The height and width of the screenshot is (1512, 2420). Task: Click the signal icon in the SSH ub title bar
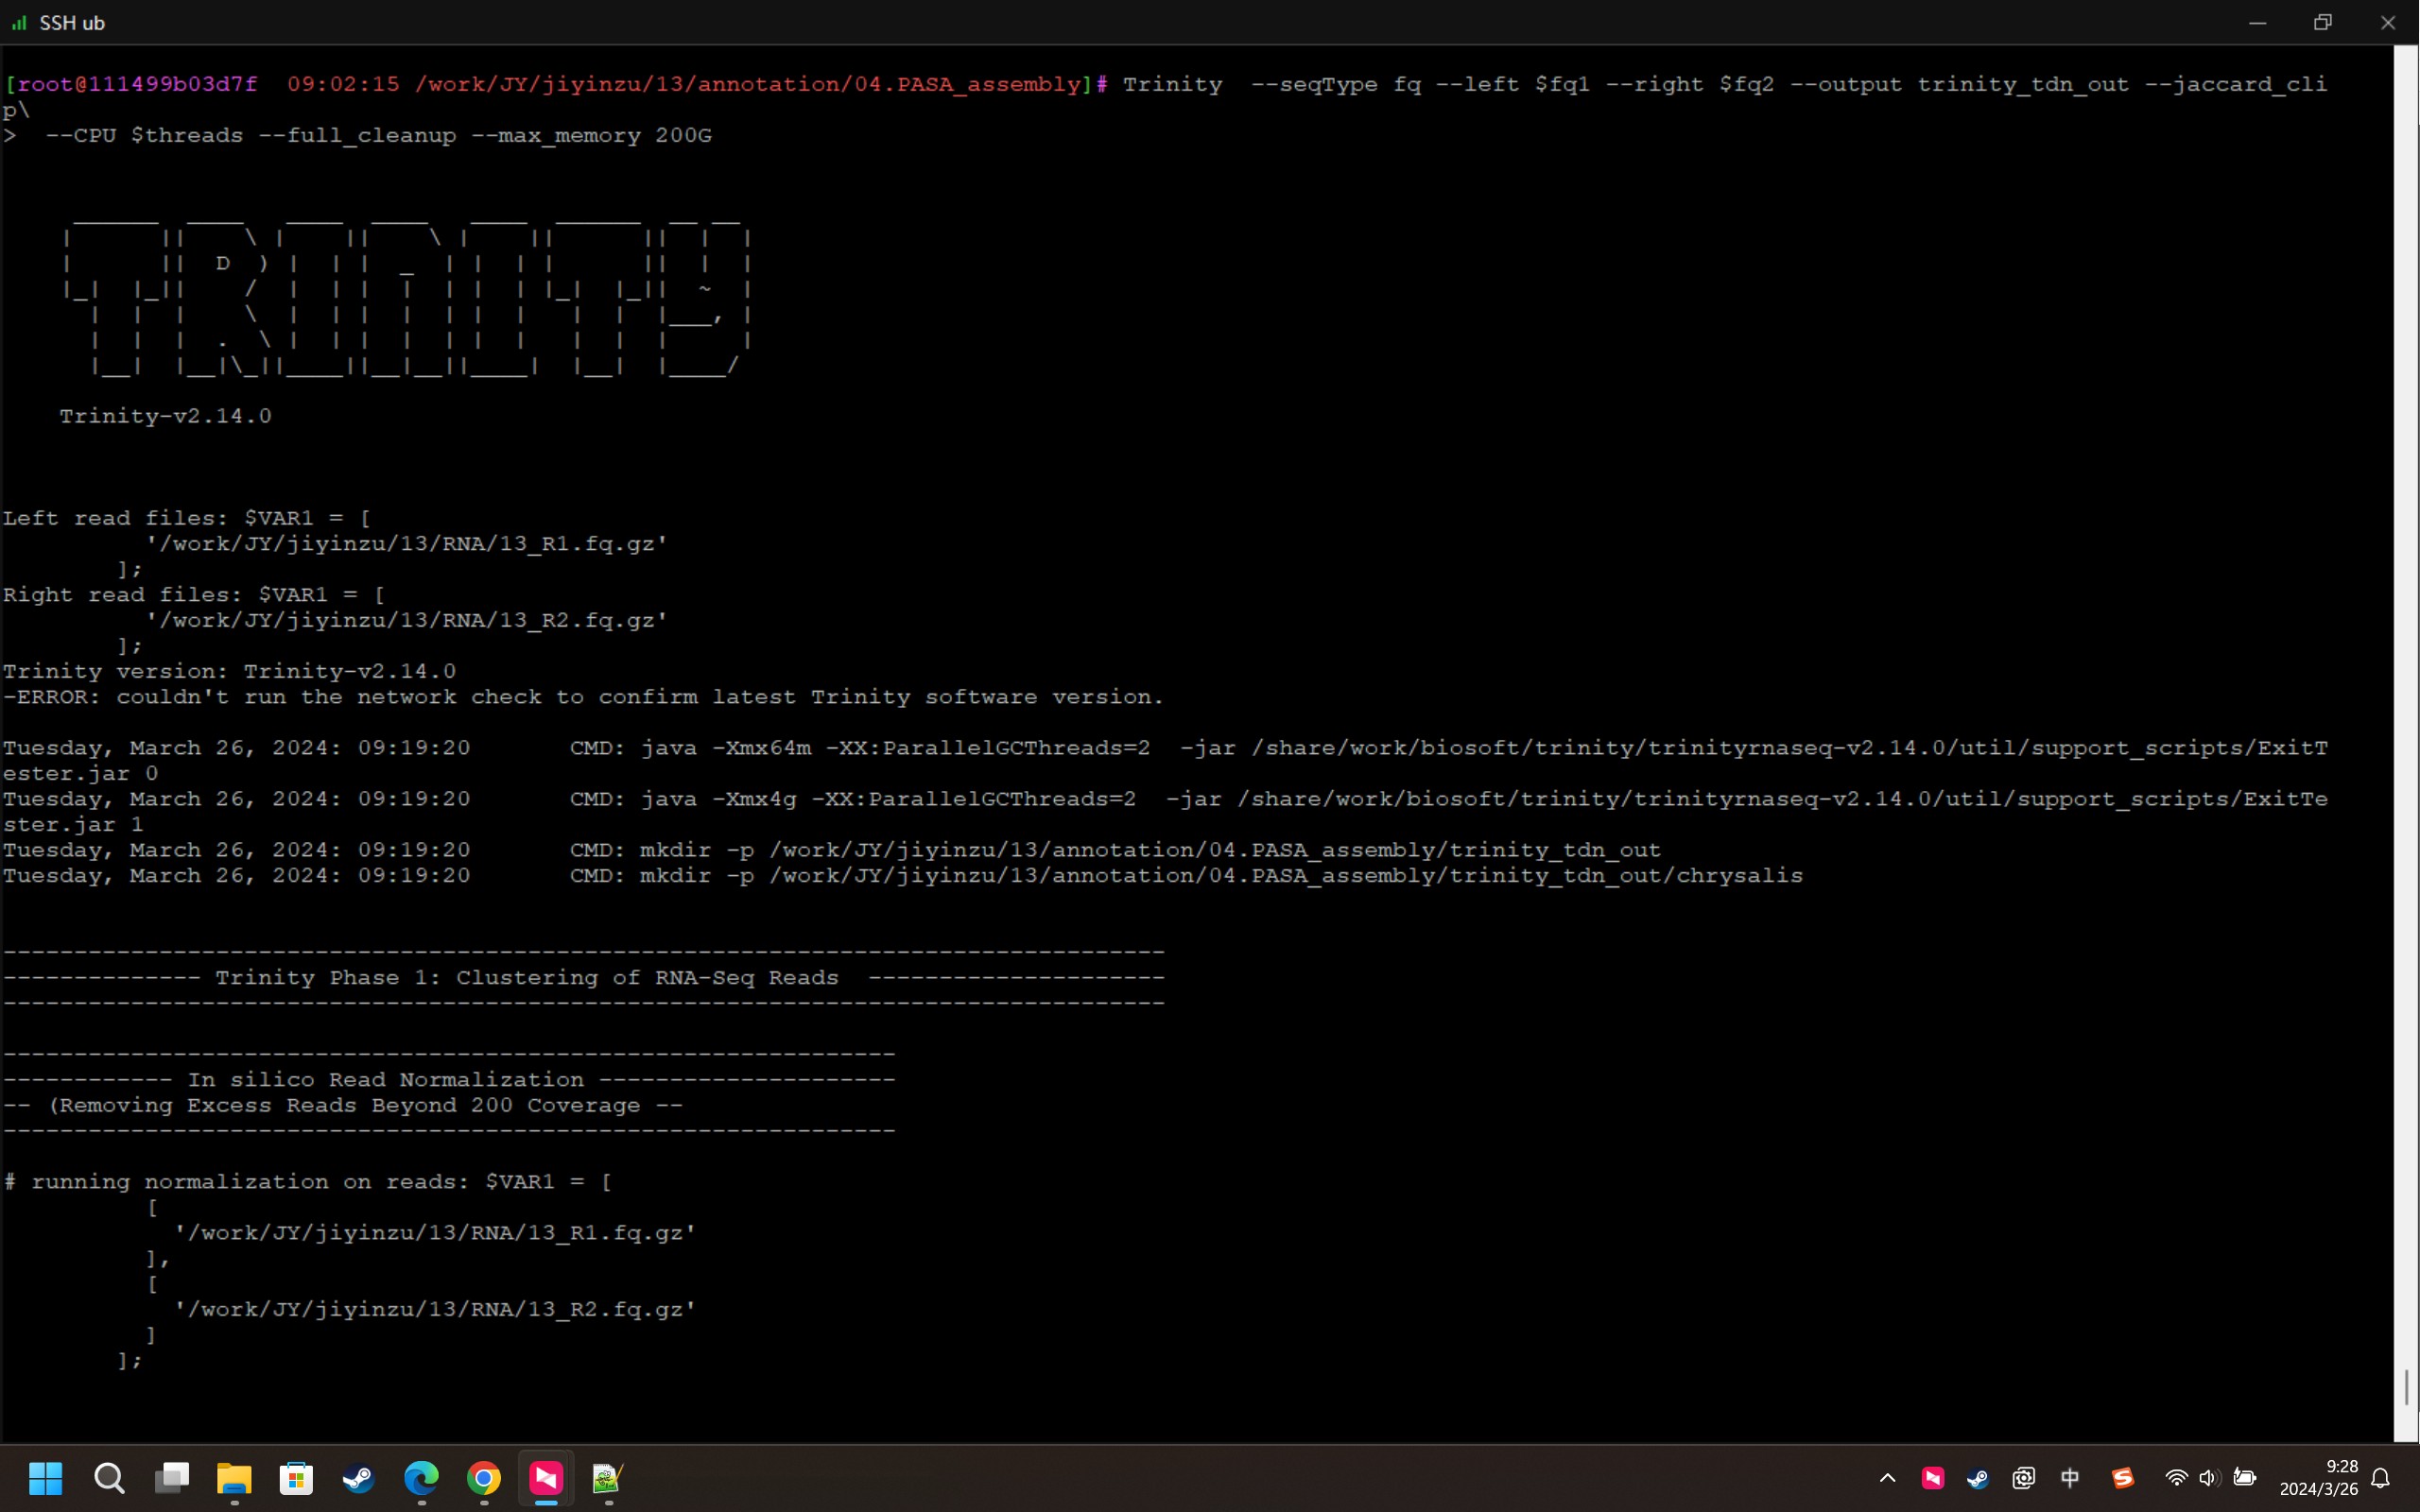click(x=19, y=23)
